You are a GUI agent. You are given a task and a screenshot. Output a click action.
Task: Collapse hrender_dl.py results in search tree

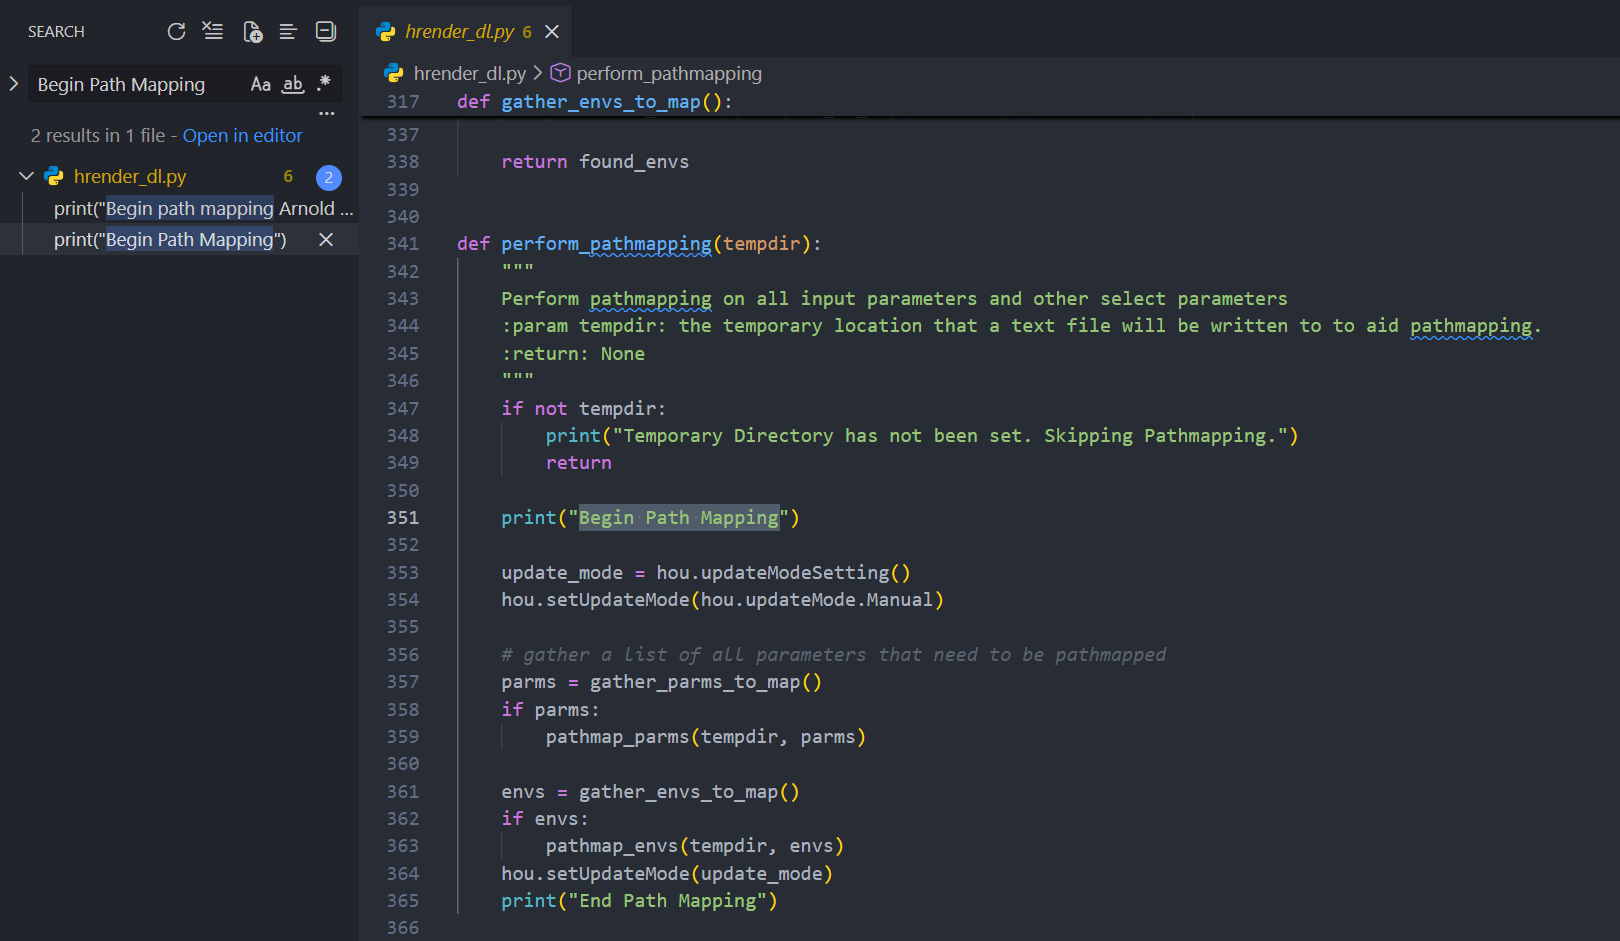27,177
